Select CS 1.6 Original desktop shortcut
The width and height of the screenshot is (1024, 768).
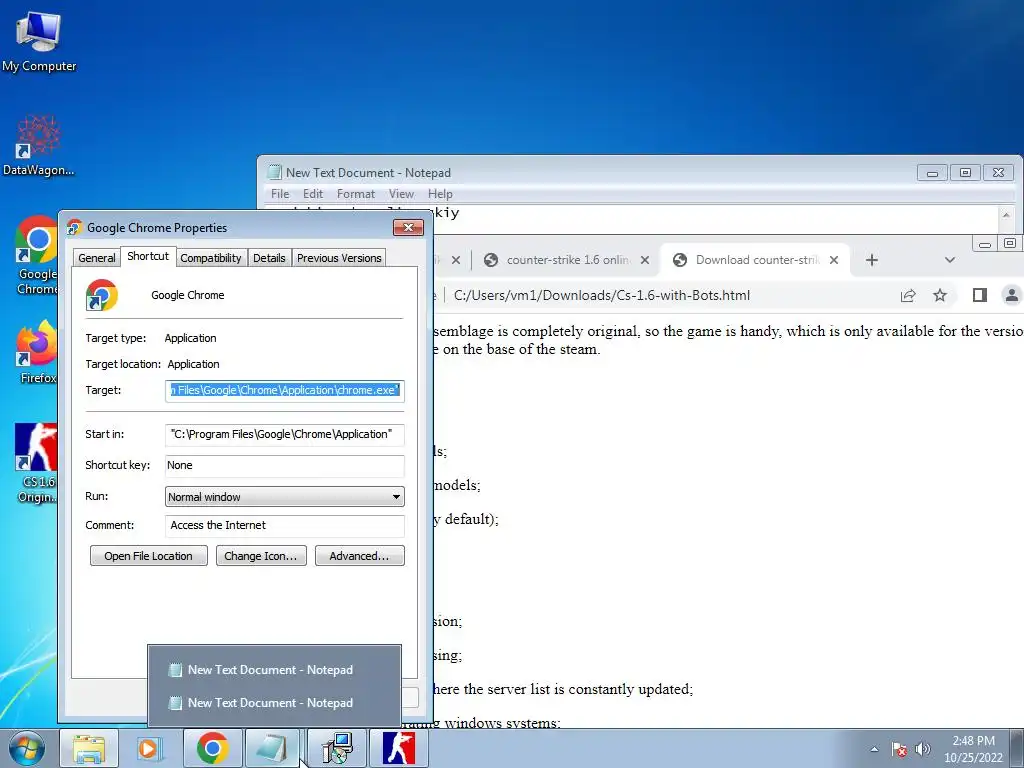click(37, 463)
